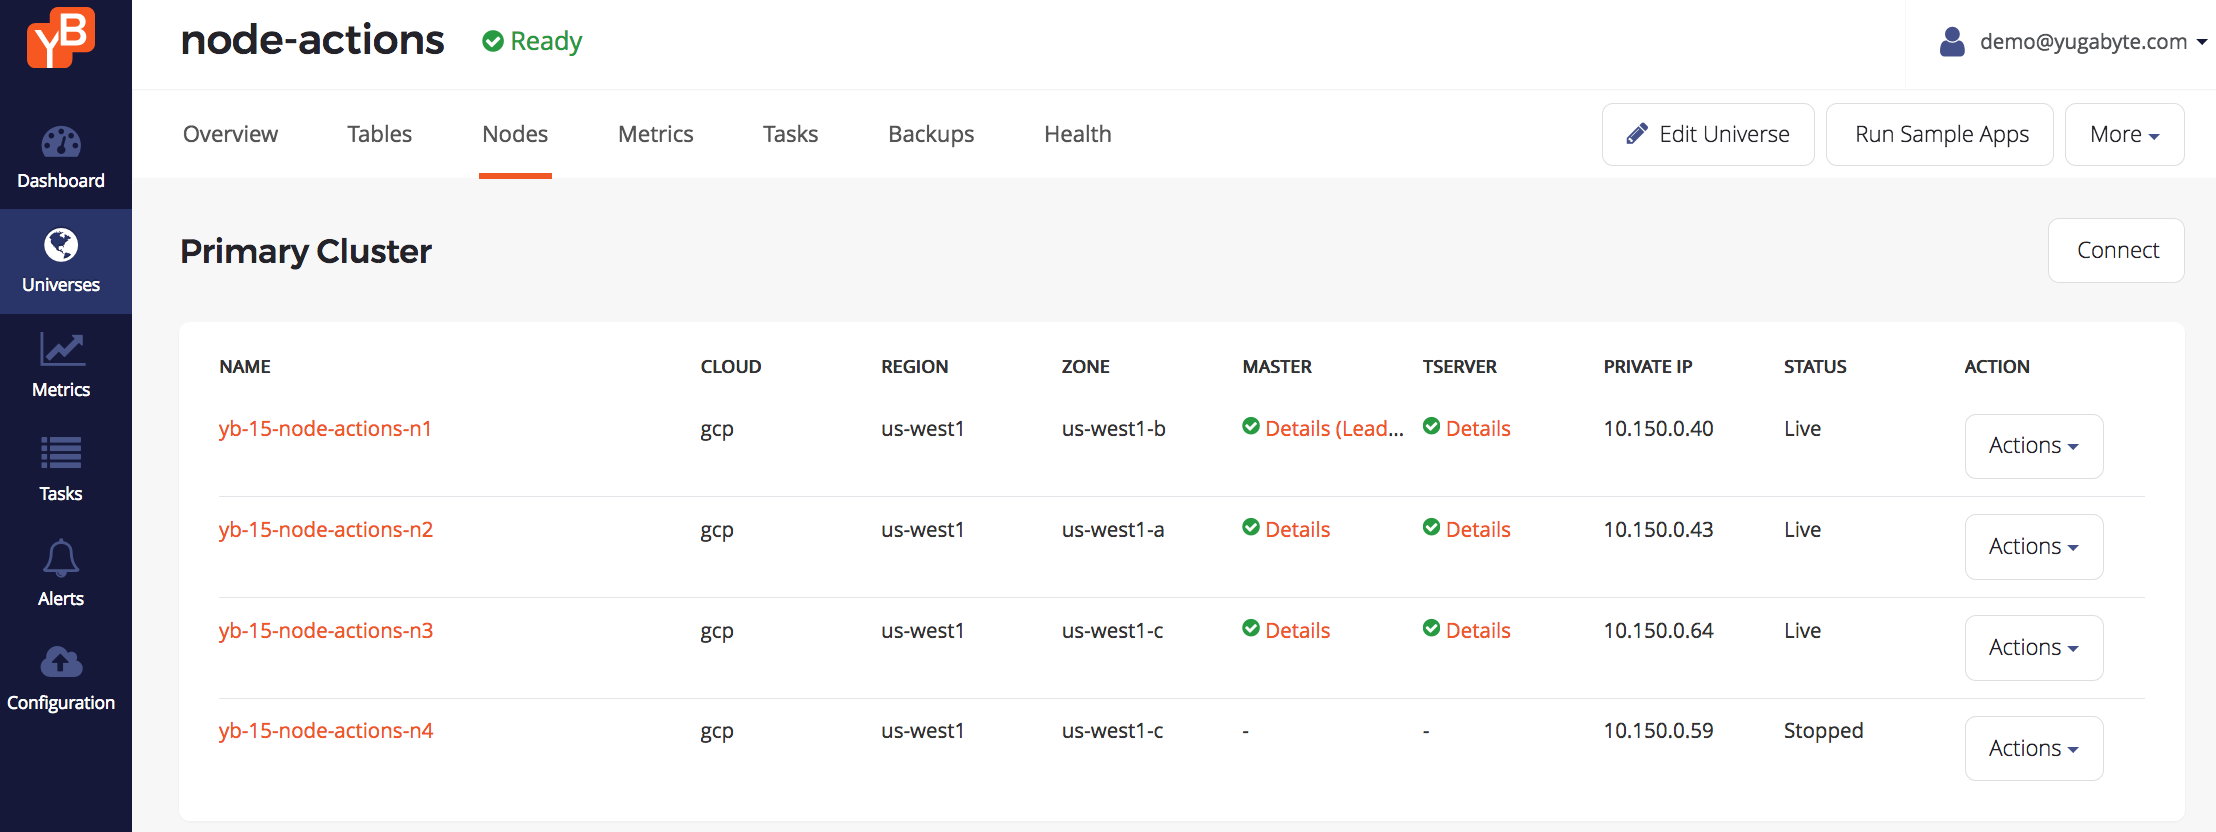Image resolution: width=2216 pixels, height=832 pixels.
Task: Click the STATUS column header
Action: 1815,367
